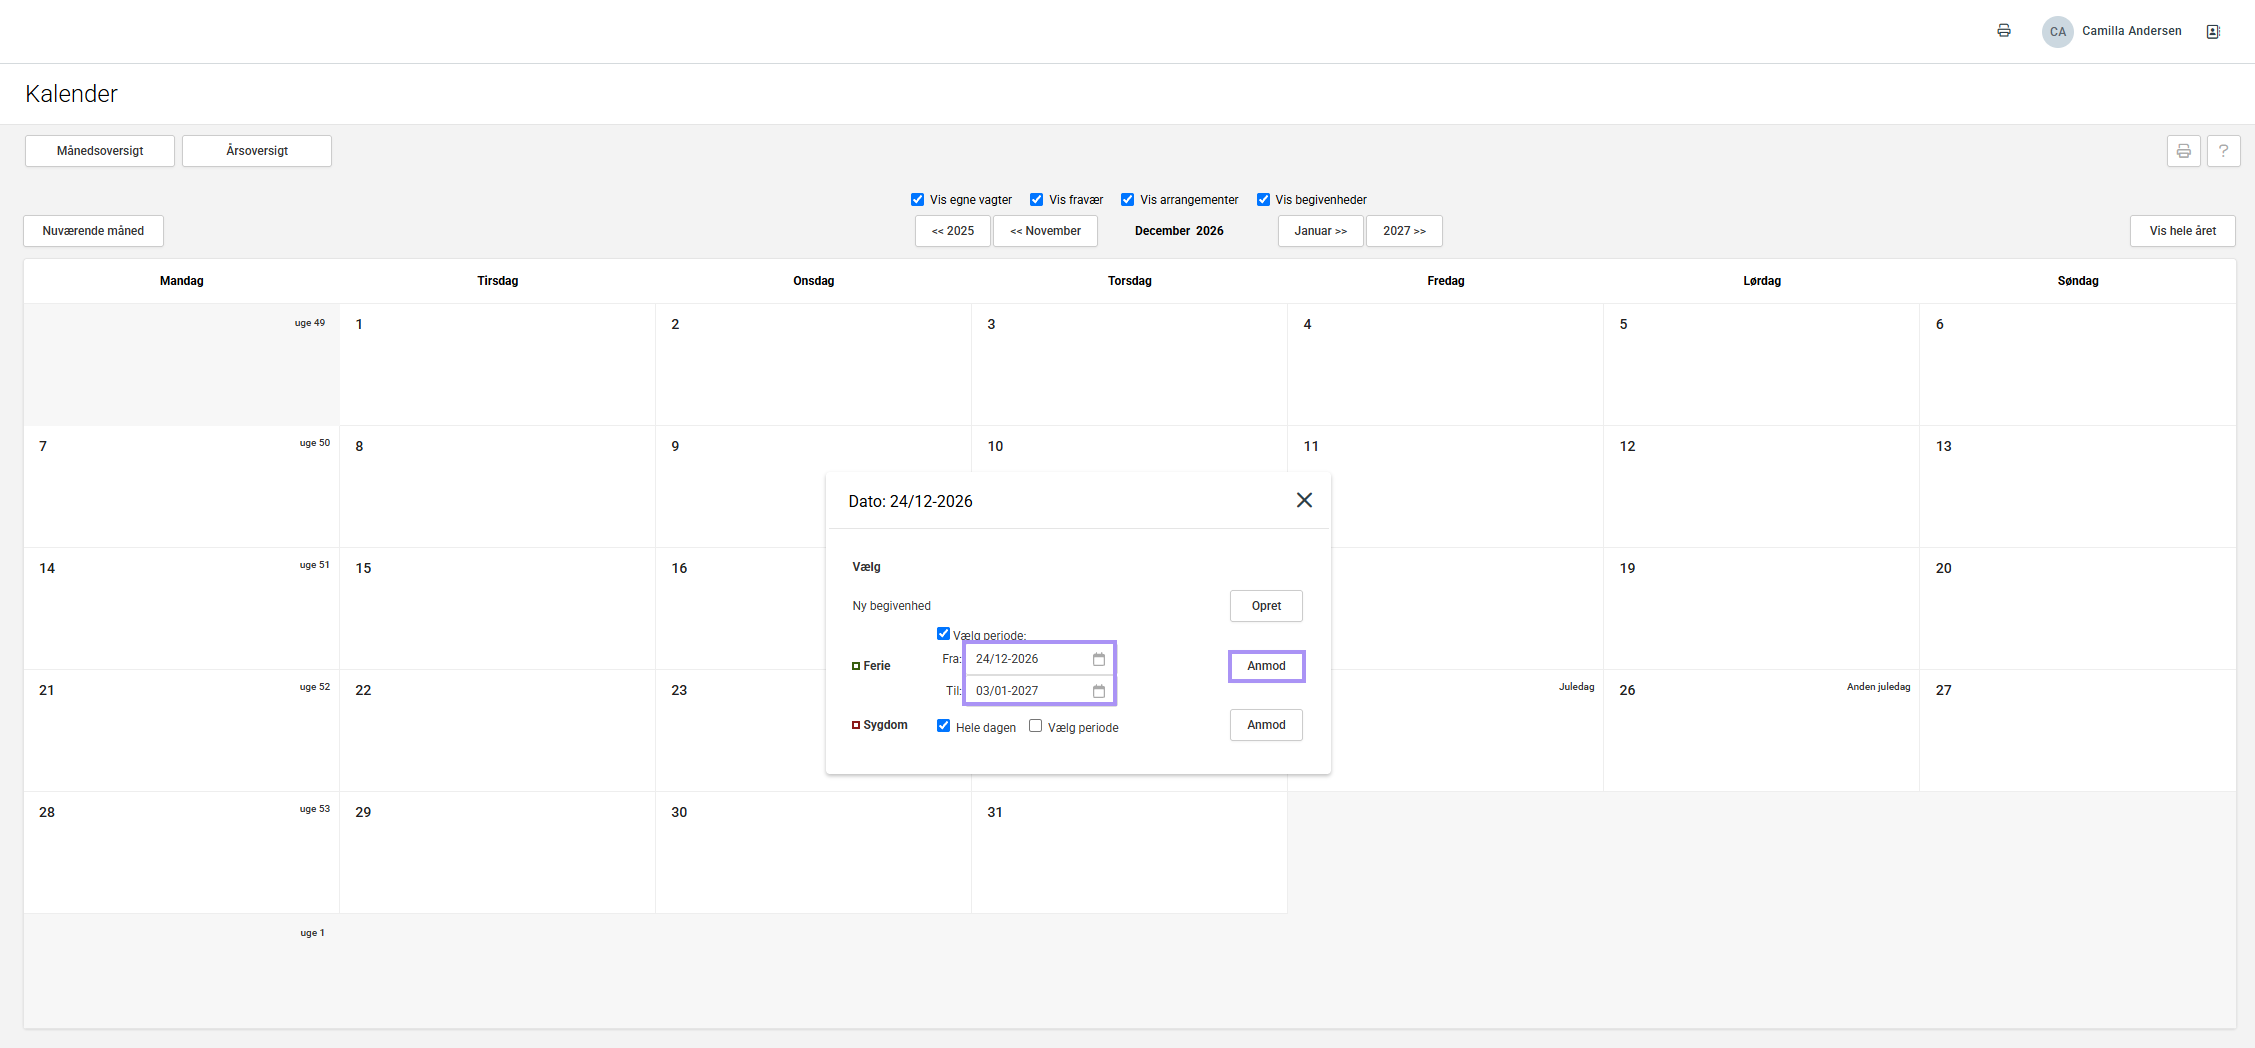Show the whole year with Vis hele året
This screenshot has height=1048, width=2255.
pyautogui.click(x=2182, y=231)
